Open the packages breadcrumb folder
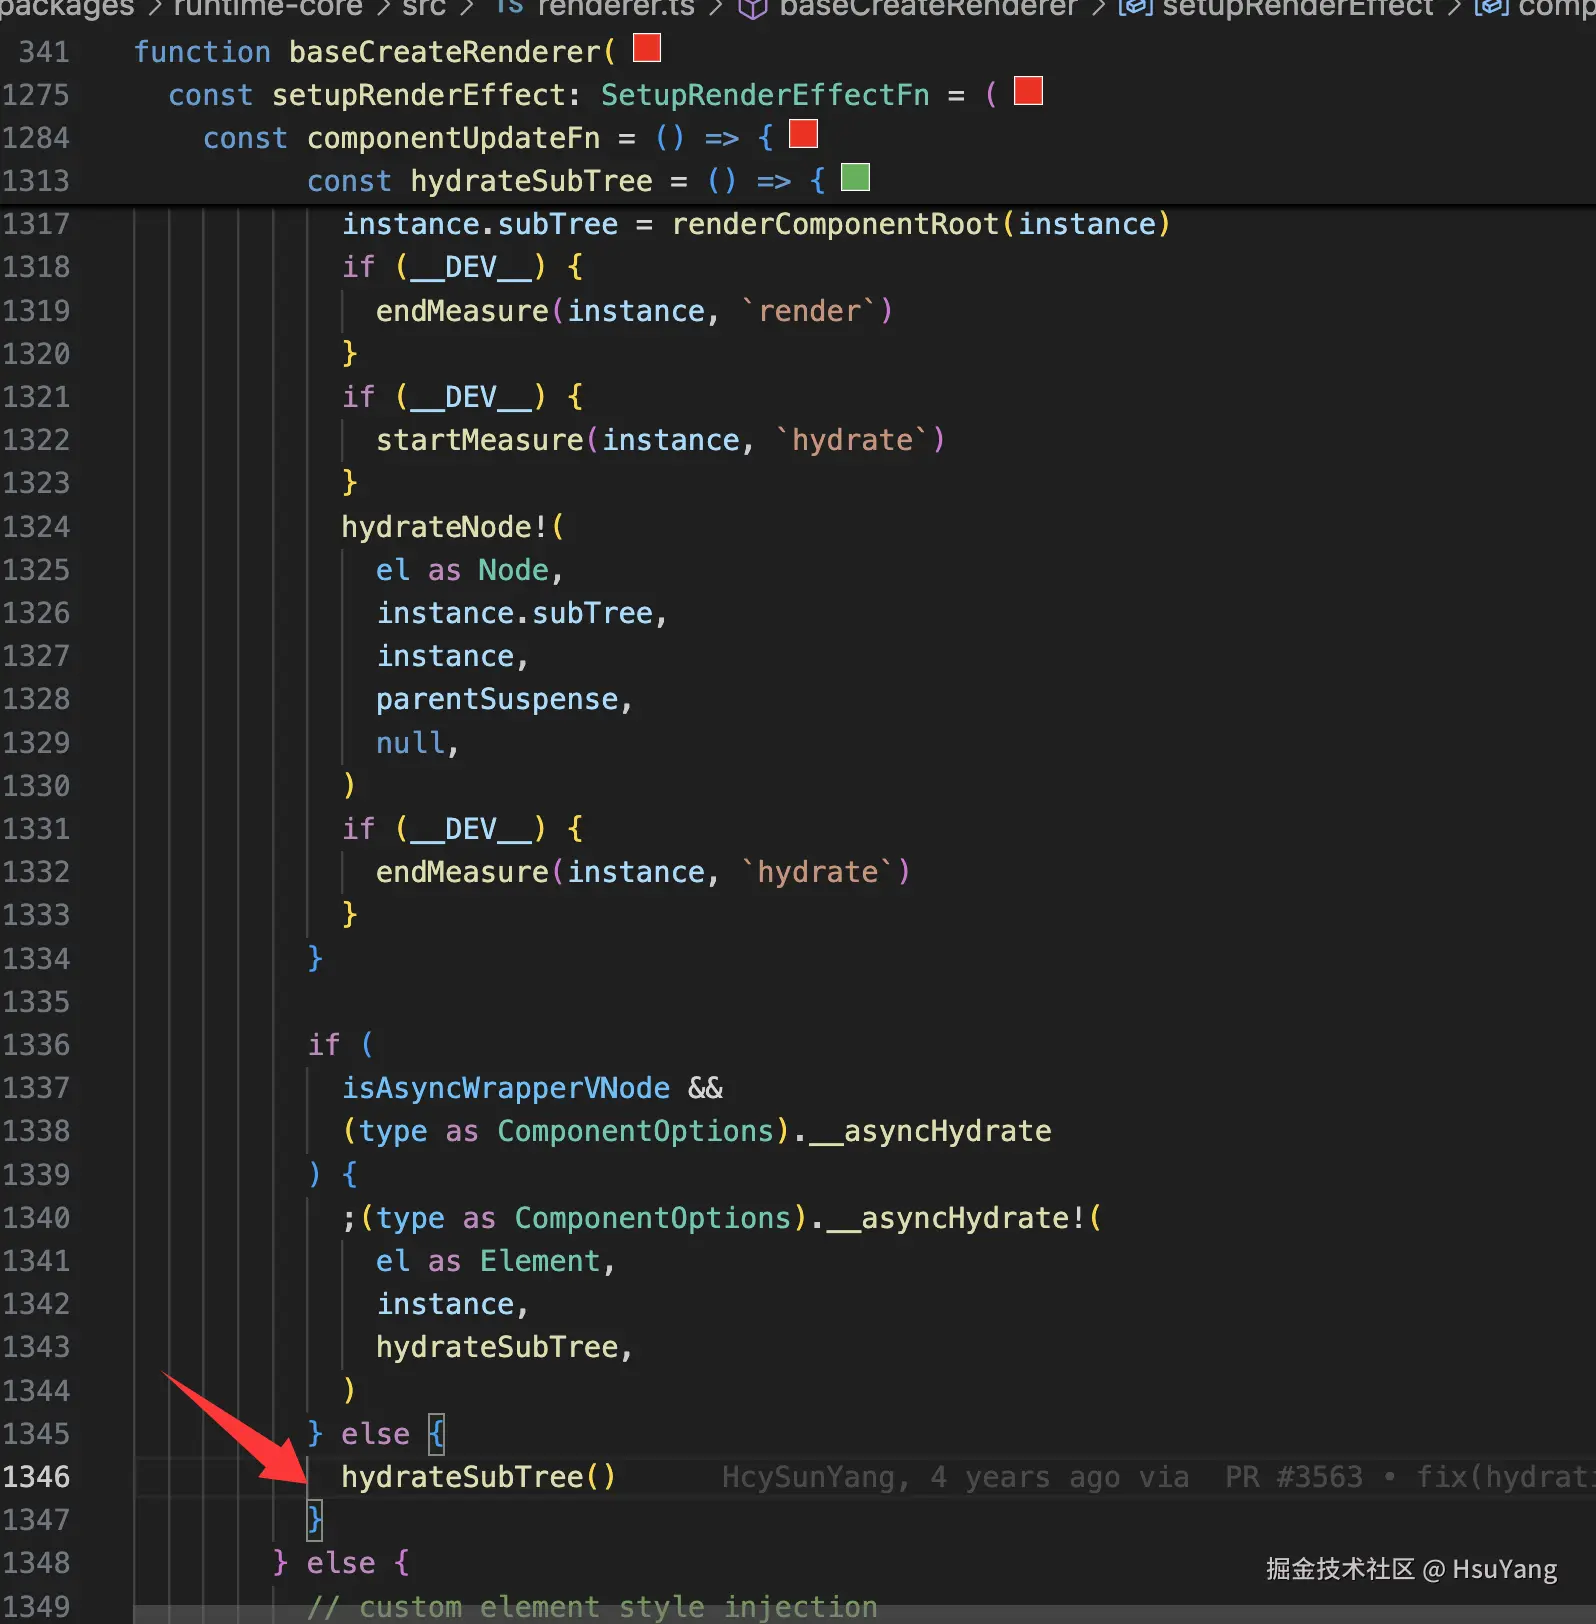Viewport: 1596px width, 1624px height. 67,8
